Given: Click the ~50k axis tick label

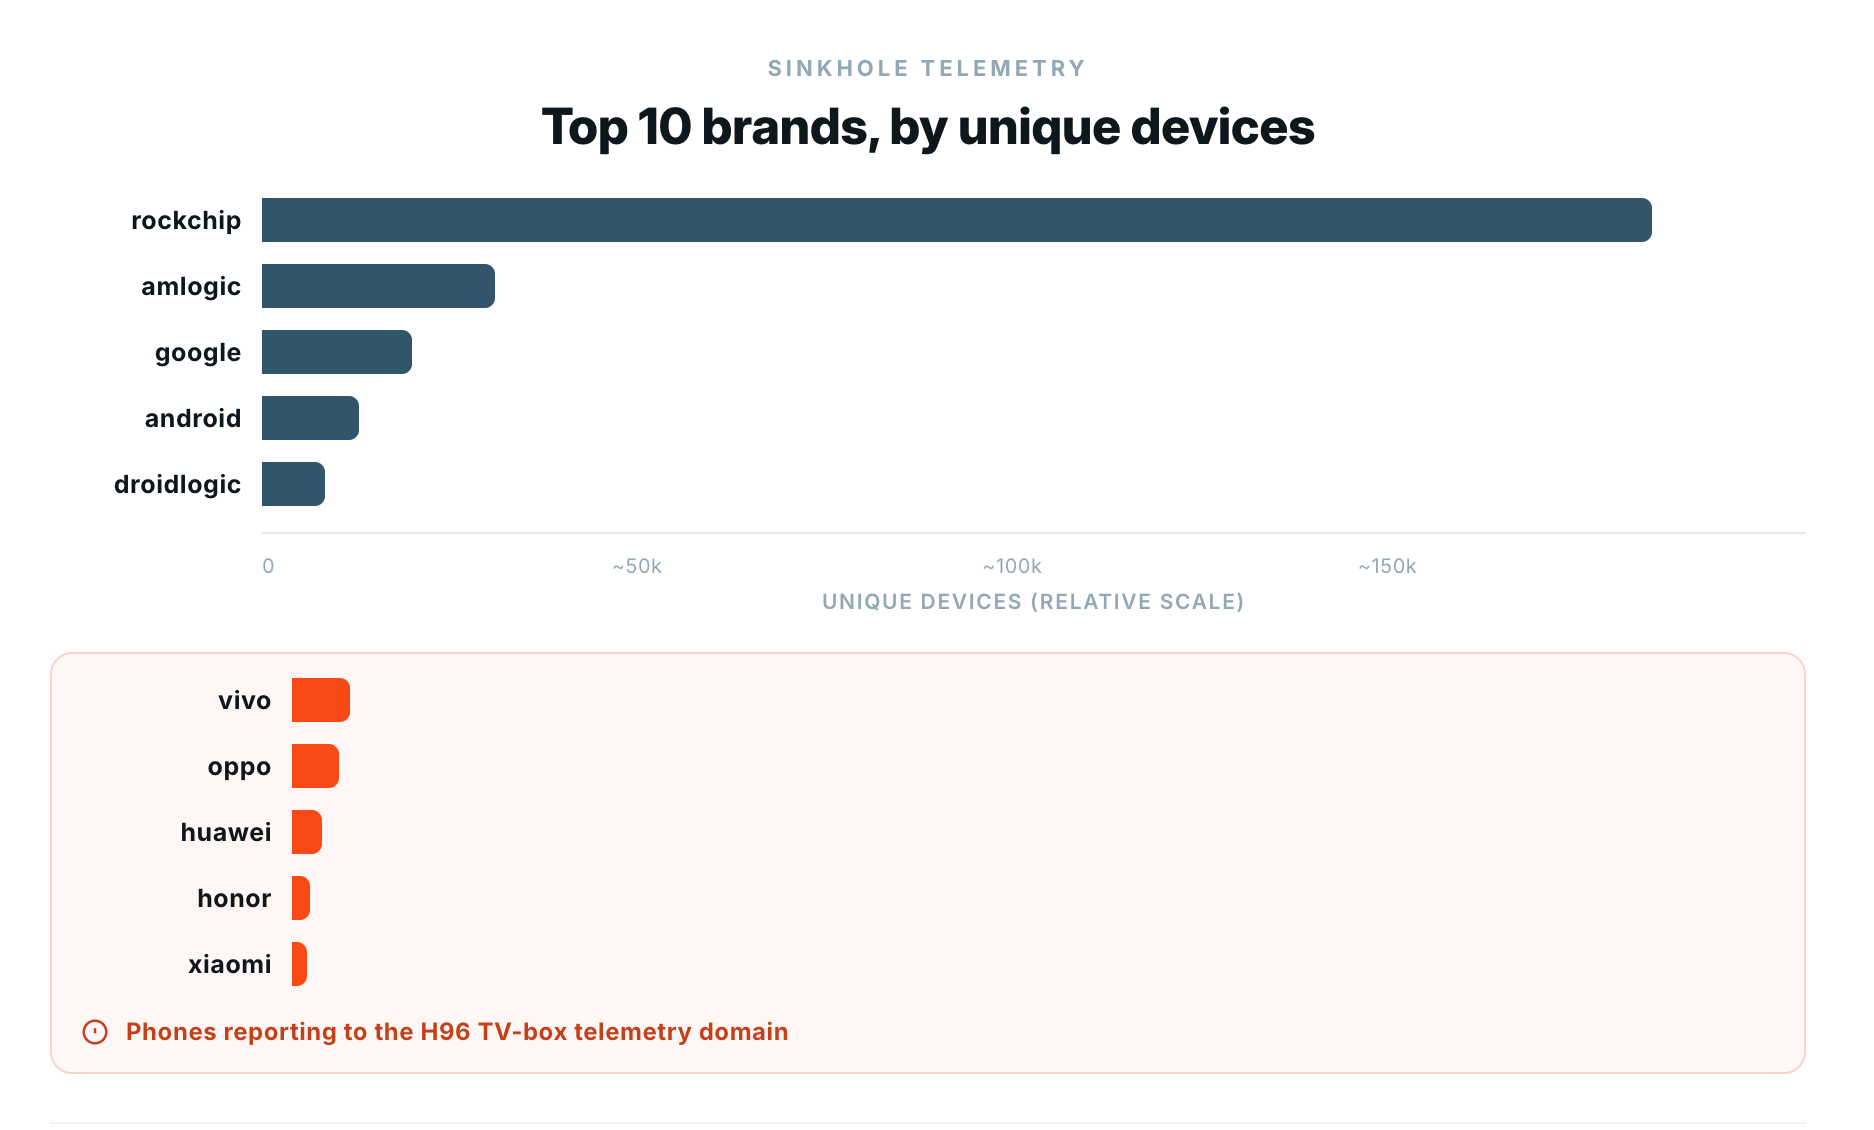Looking at the screenshot, I should click(637, 566).
